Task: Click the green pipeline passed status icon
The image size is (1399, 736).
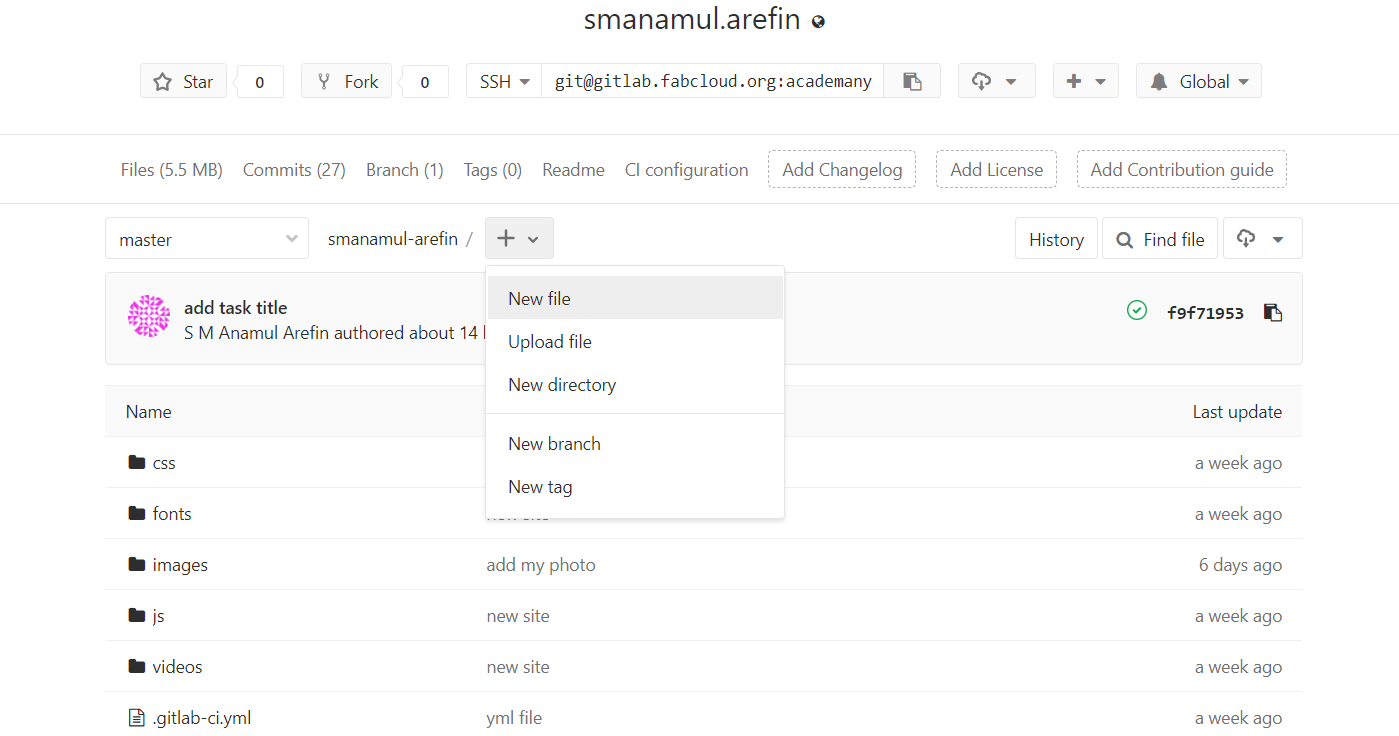Action: pos(1137,311)
